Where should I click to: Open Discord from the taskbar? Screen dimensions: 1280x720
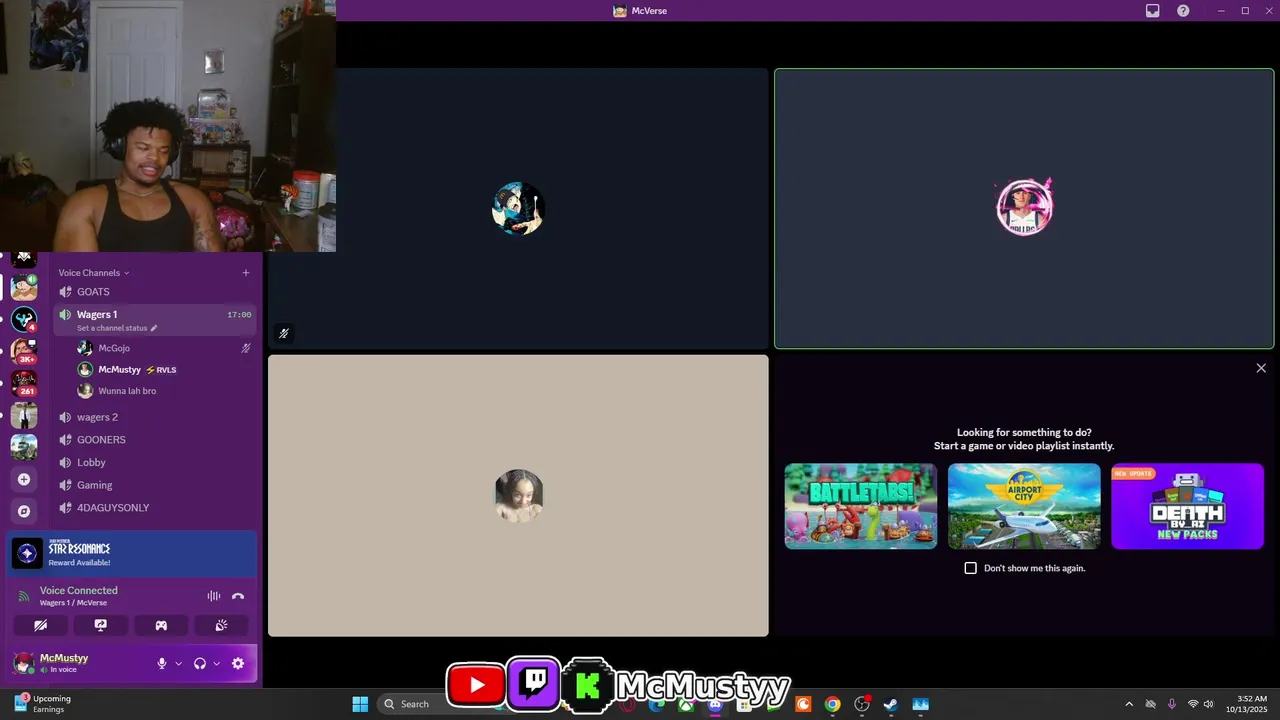tap(715, 704)
